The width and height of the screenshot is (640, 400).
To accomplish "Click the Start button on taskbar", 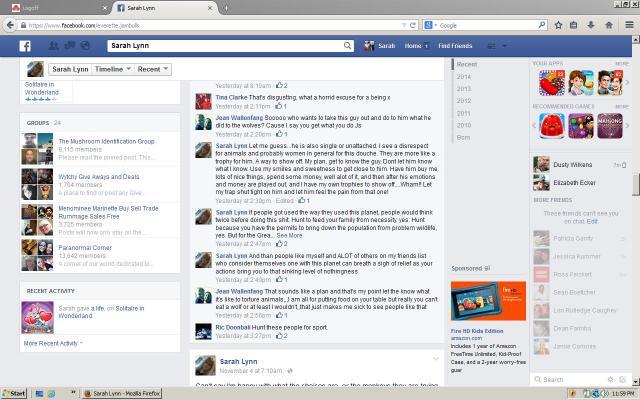I will [x=13, y=393].
